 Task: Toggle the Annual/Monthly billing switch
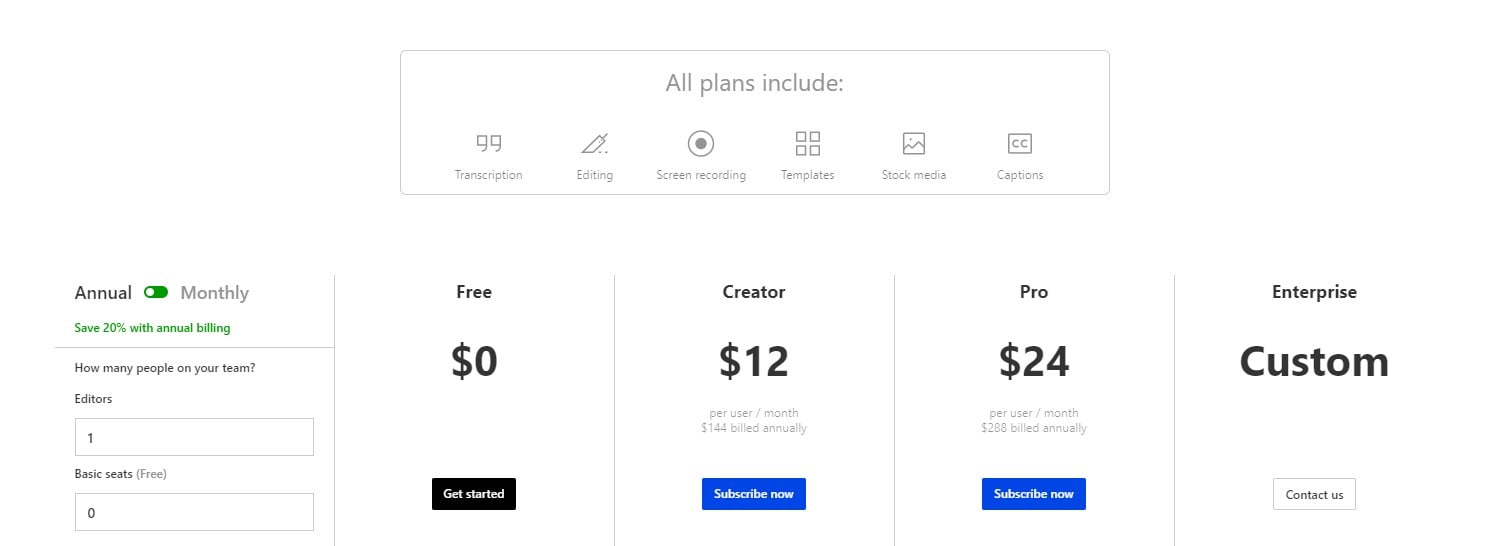(156, 292)
